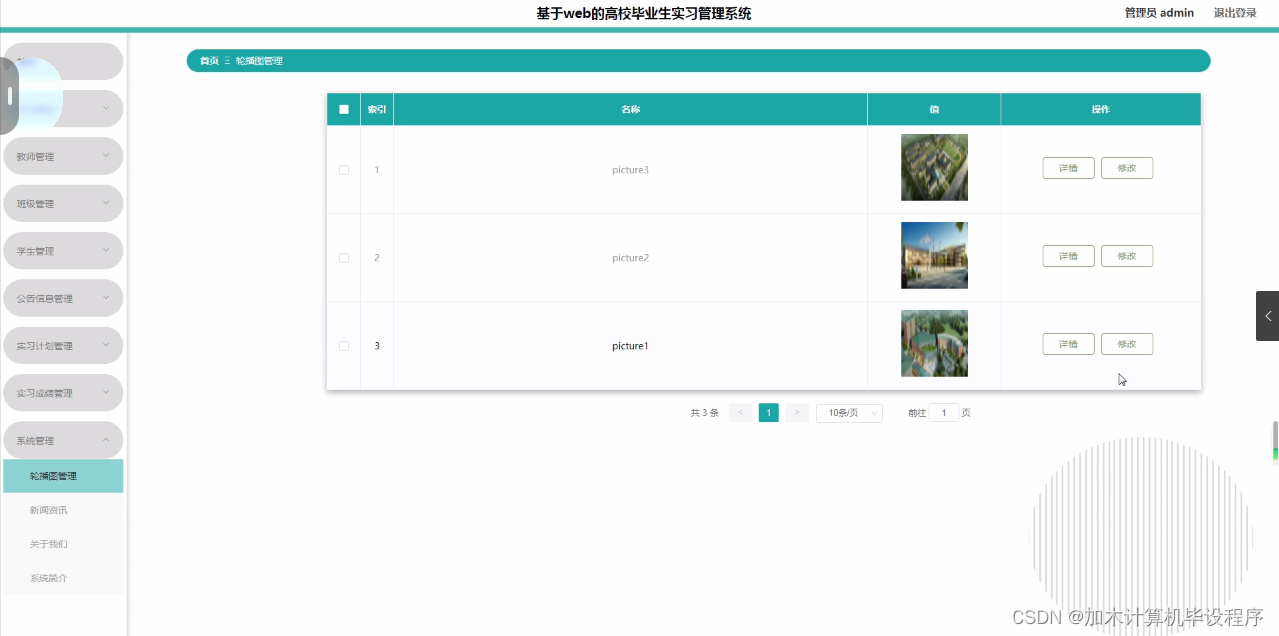
Task: Click 退出登录 to log out
Action: pos(1236,12)
